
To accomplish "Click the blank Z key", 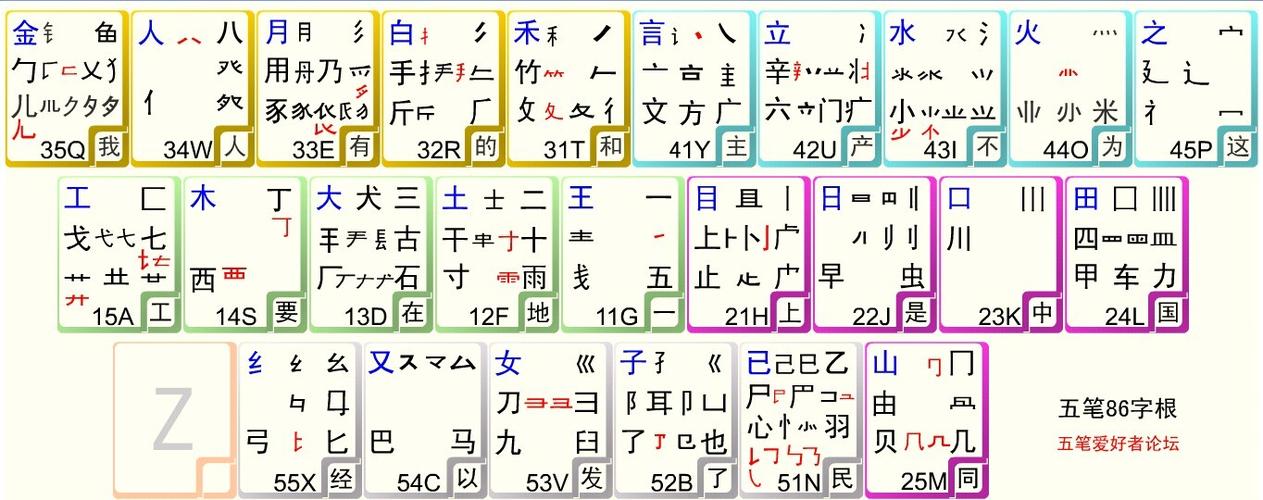I will tap(174, 420).
